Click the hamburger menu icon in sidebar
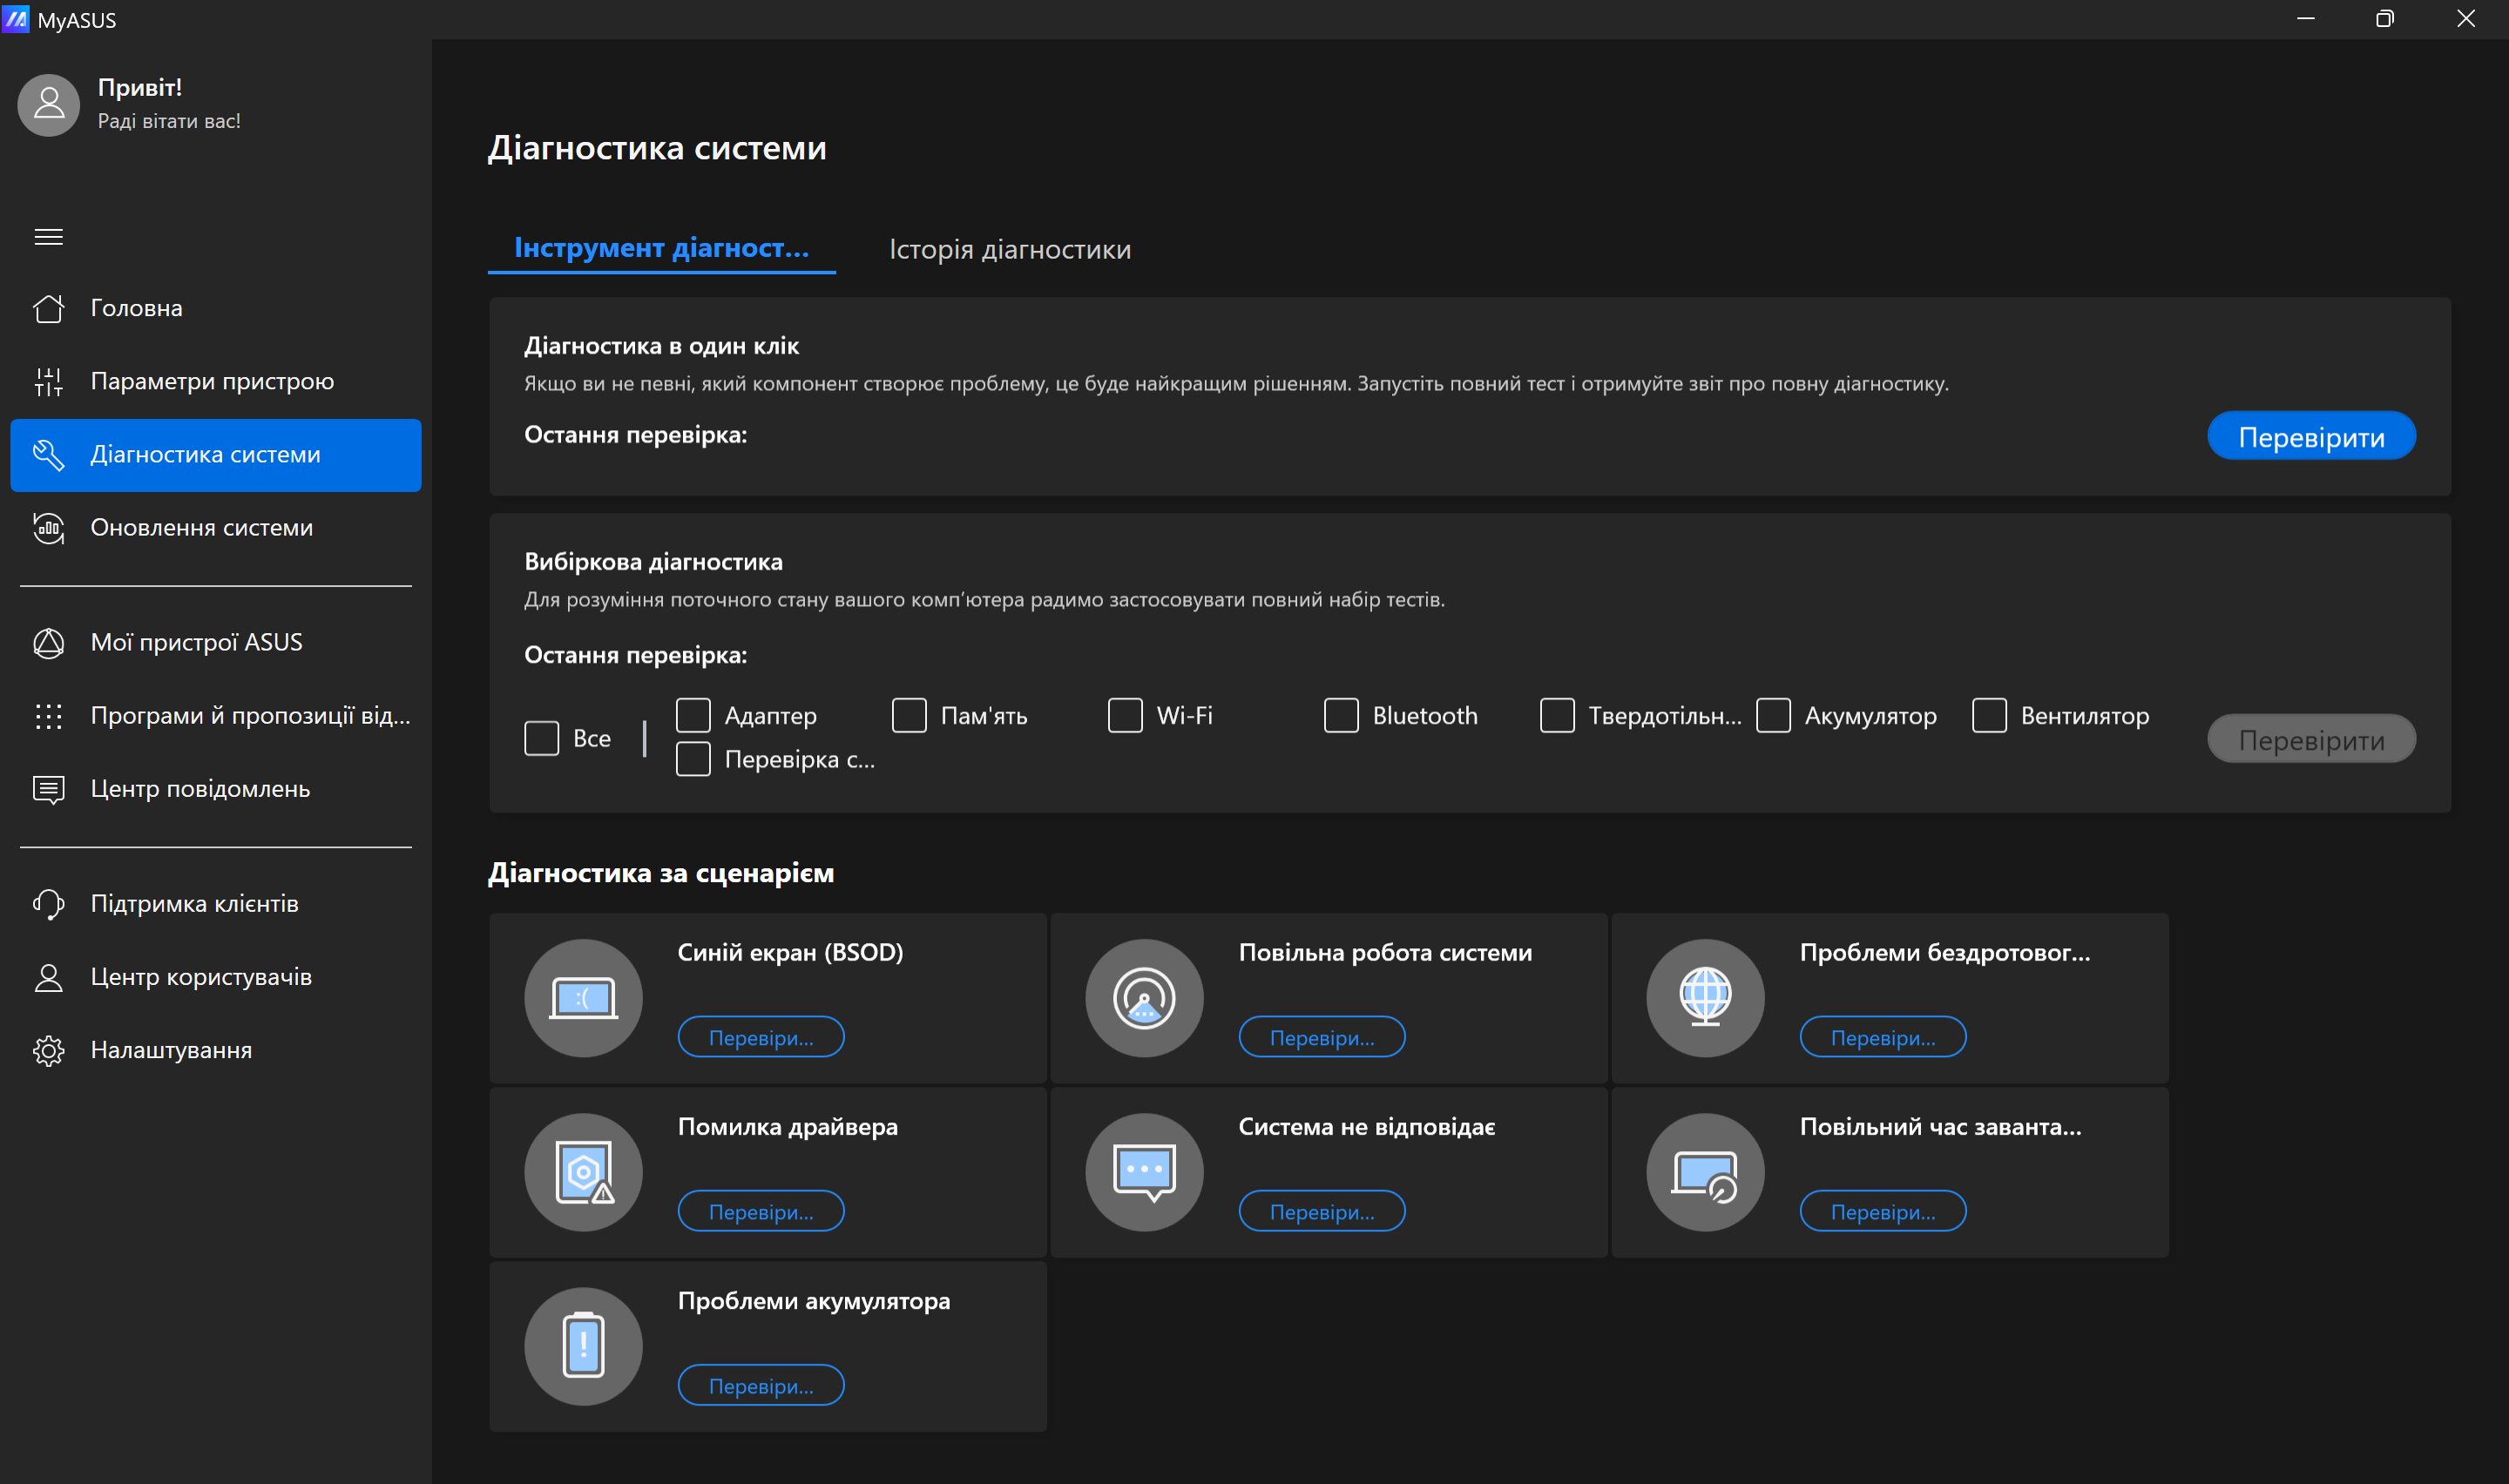The width and height of the screenshot is (2509, 1484). 48,237
